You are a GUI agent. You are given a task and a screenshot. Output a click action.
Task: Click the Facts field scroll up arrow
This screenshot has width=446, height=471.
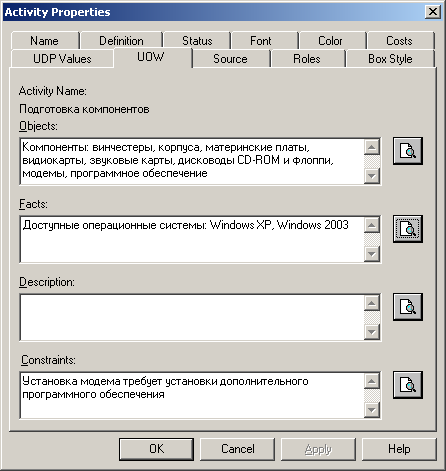coord(372,225)
